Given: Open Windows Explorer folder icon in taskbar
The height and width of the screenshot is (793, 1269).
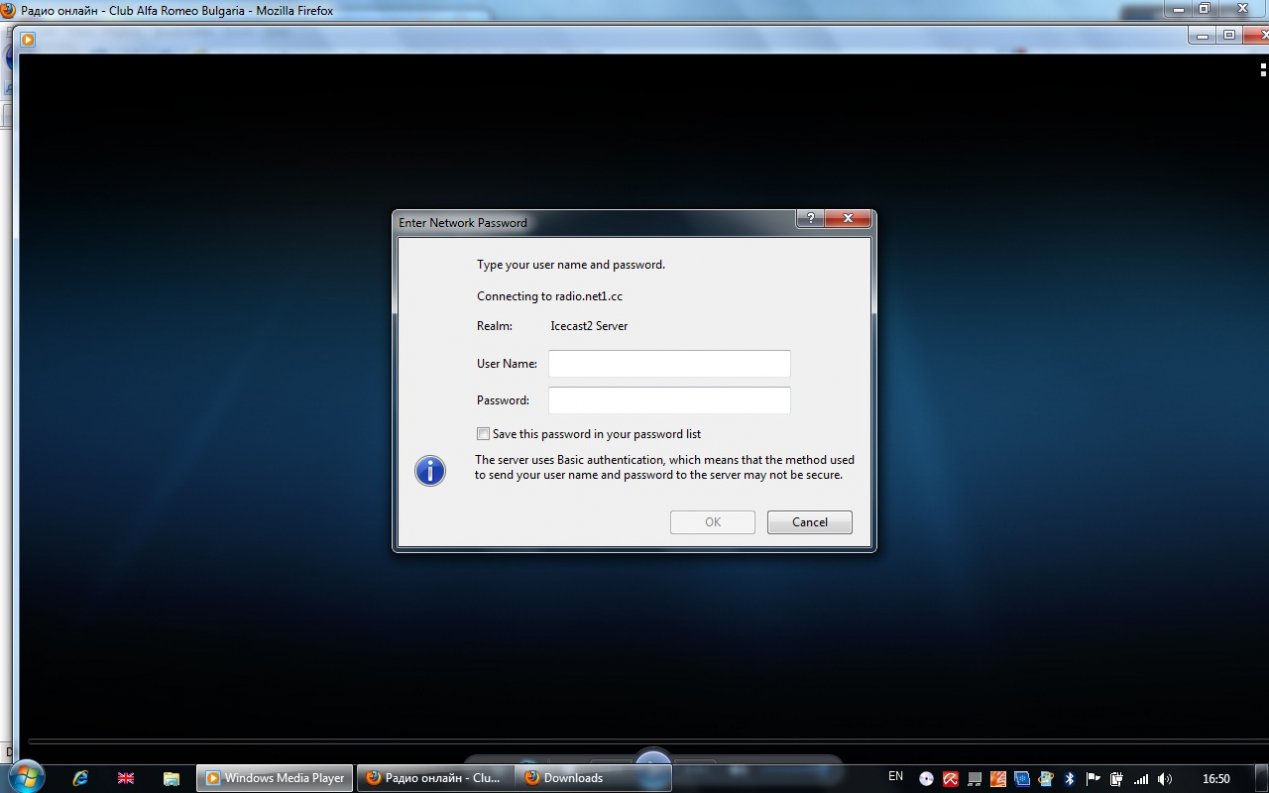Looking at the screenshot, I should pyautogui.click(x=171, y=778).
